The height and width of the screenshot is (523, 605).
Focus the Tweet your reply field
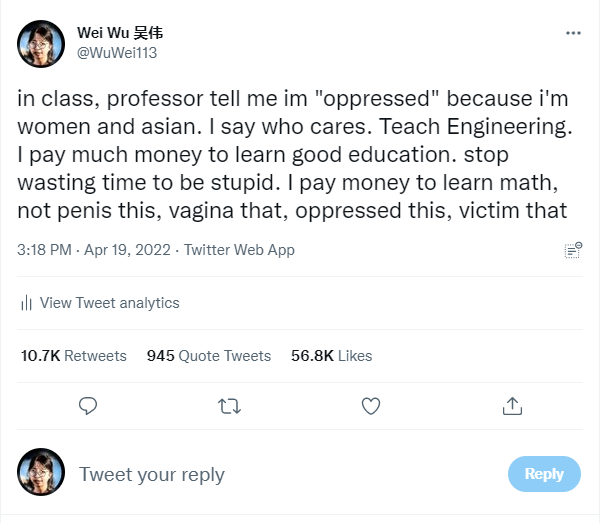[x=280, y=474]
